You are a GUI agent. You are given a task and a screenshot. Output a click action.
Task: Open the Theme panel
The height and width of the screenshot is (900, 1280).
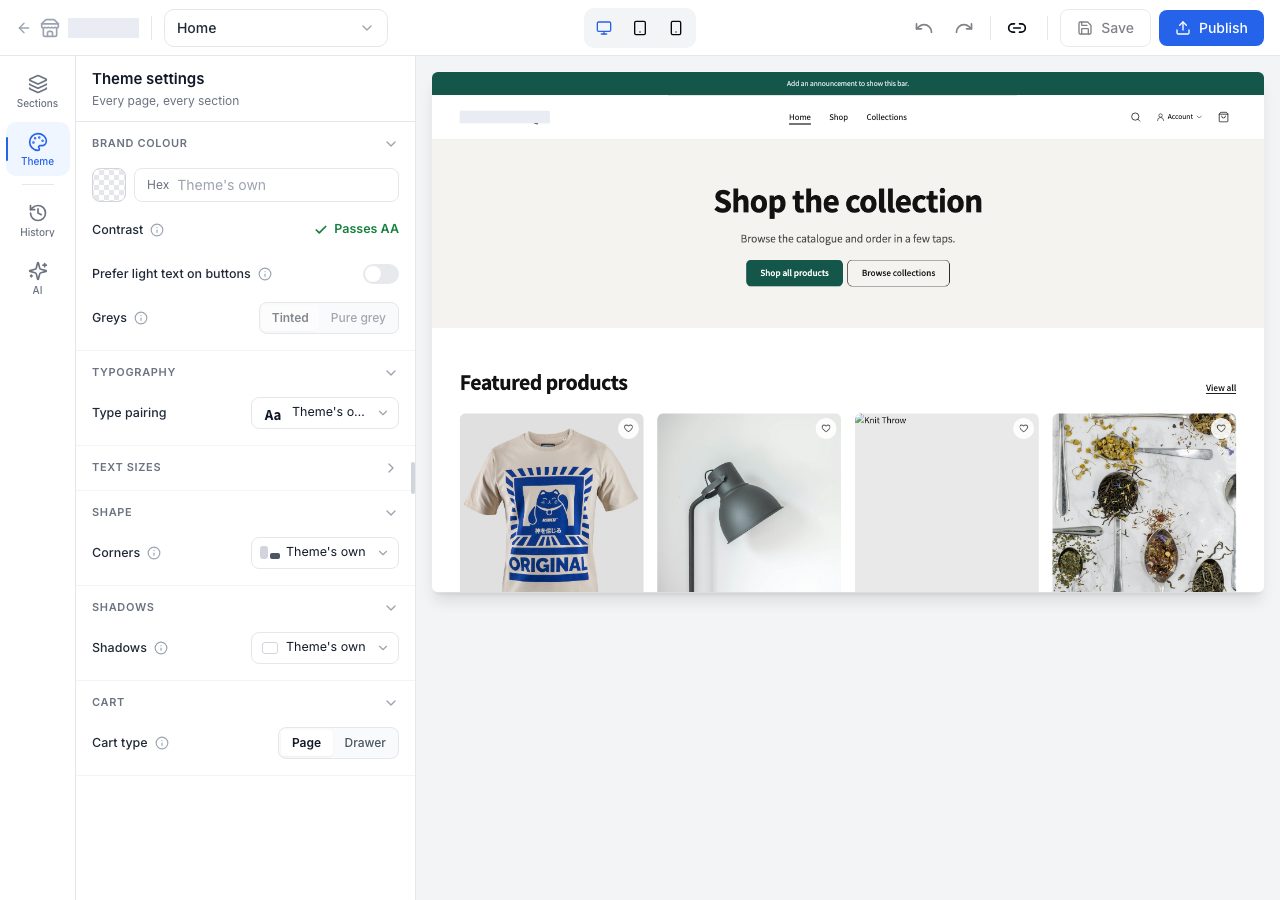pyautogui.click(x=37, y=149)
